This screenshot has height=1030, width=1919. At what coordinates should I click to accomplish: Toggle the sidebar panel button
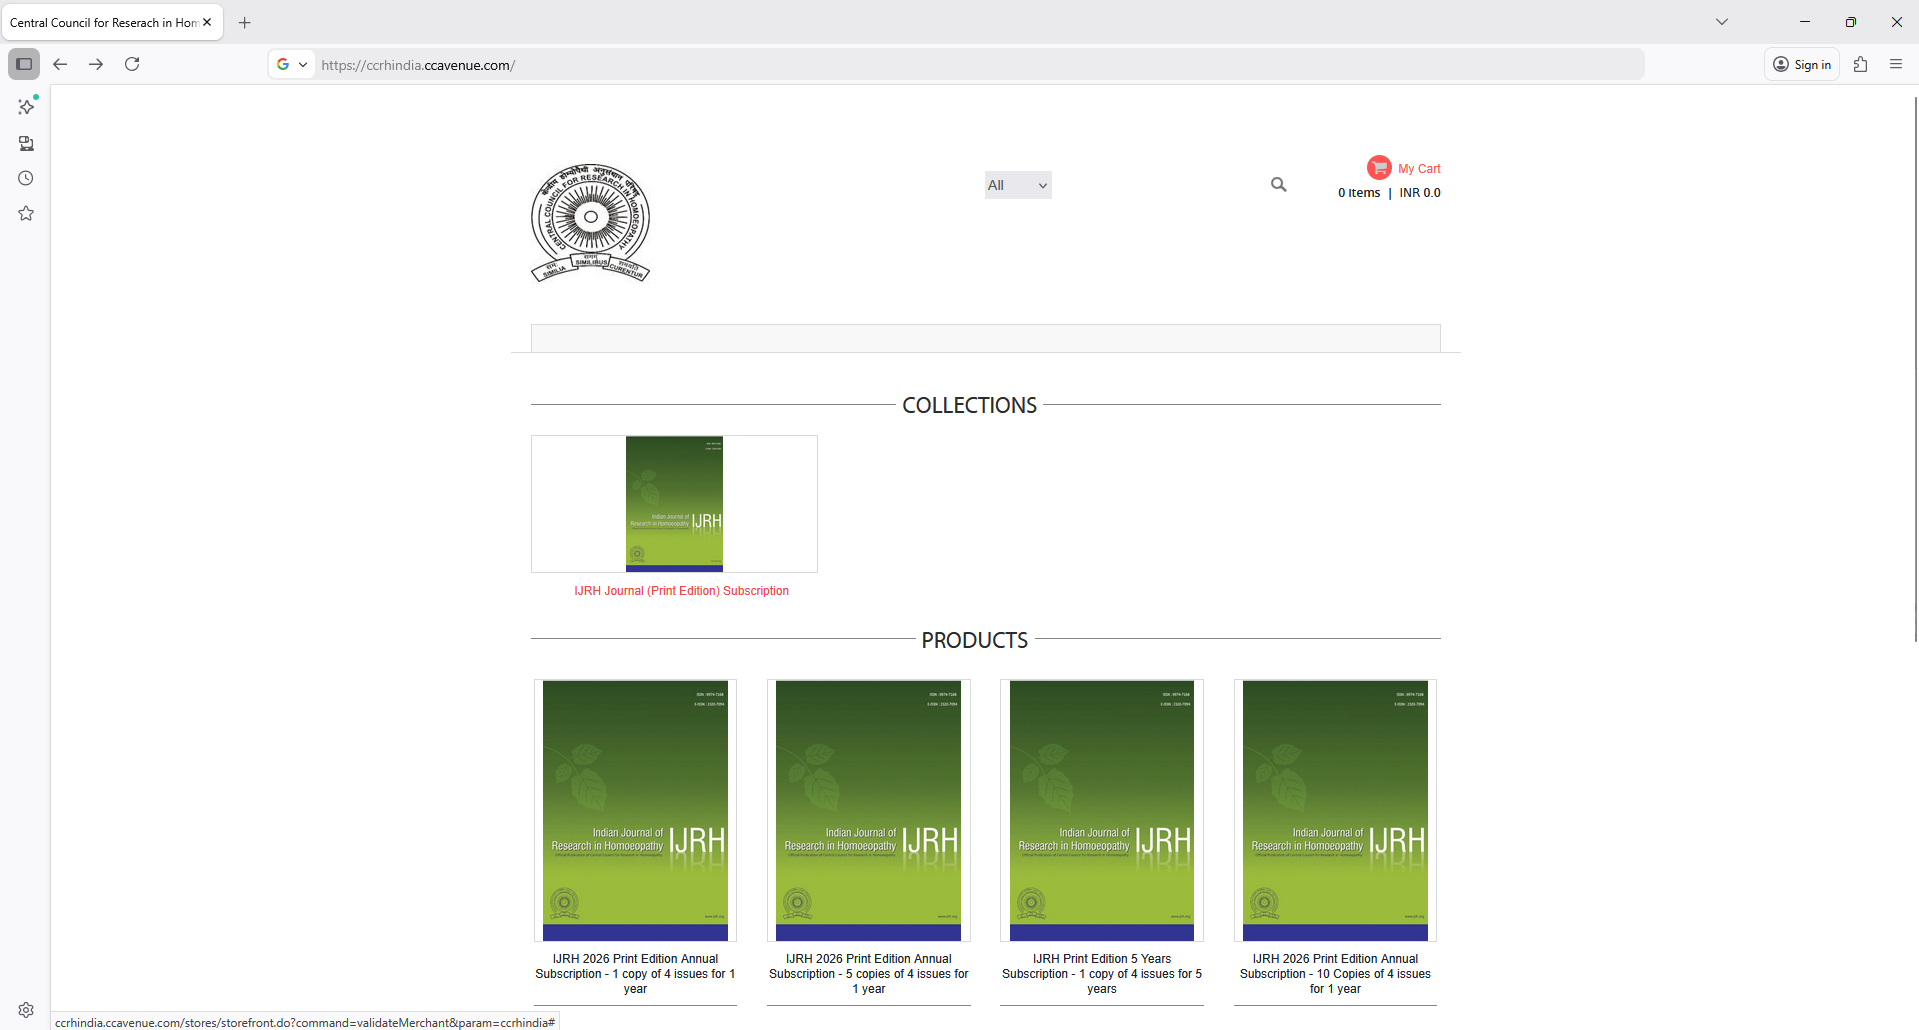pyautogui.click(x=24, y=64)
